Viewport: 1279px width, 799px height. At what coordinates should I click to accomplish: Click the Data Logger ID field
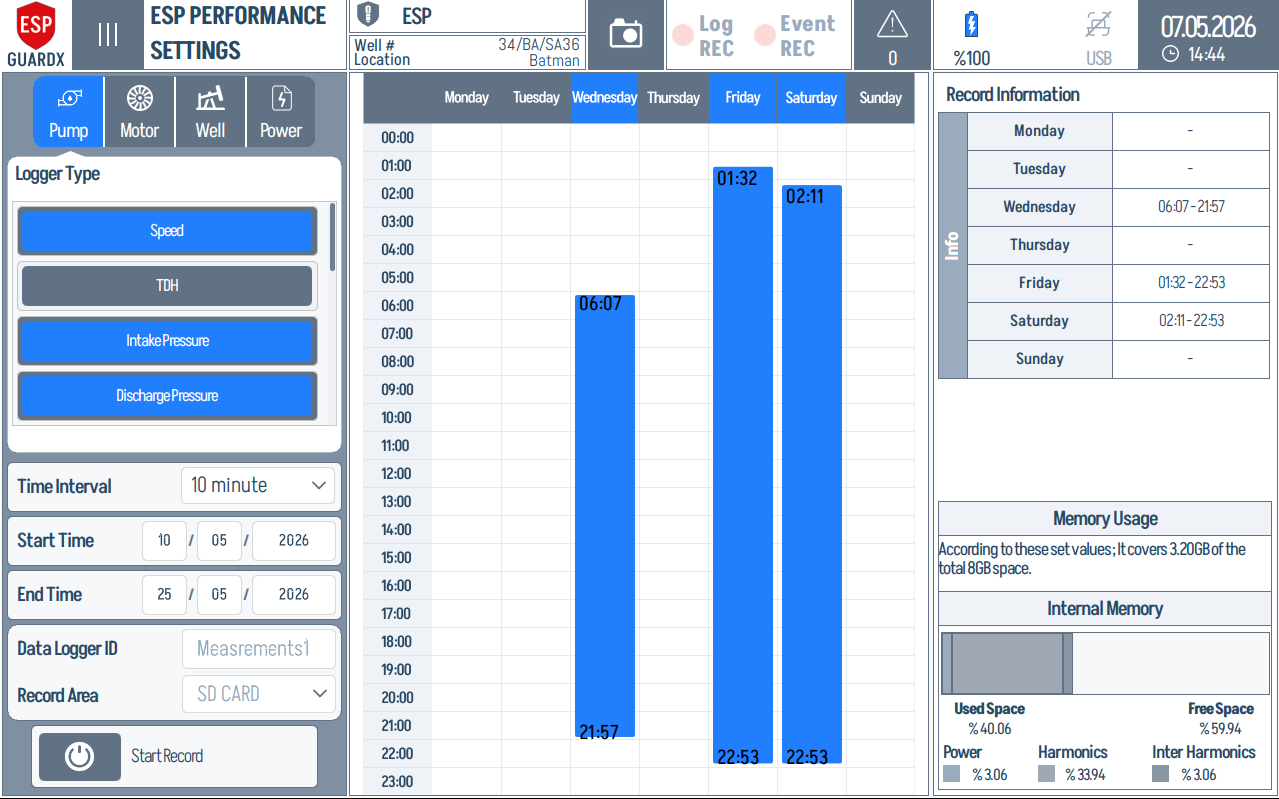pos(258,649)
